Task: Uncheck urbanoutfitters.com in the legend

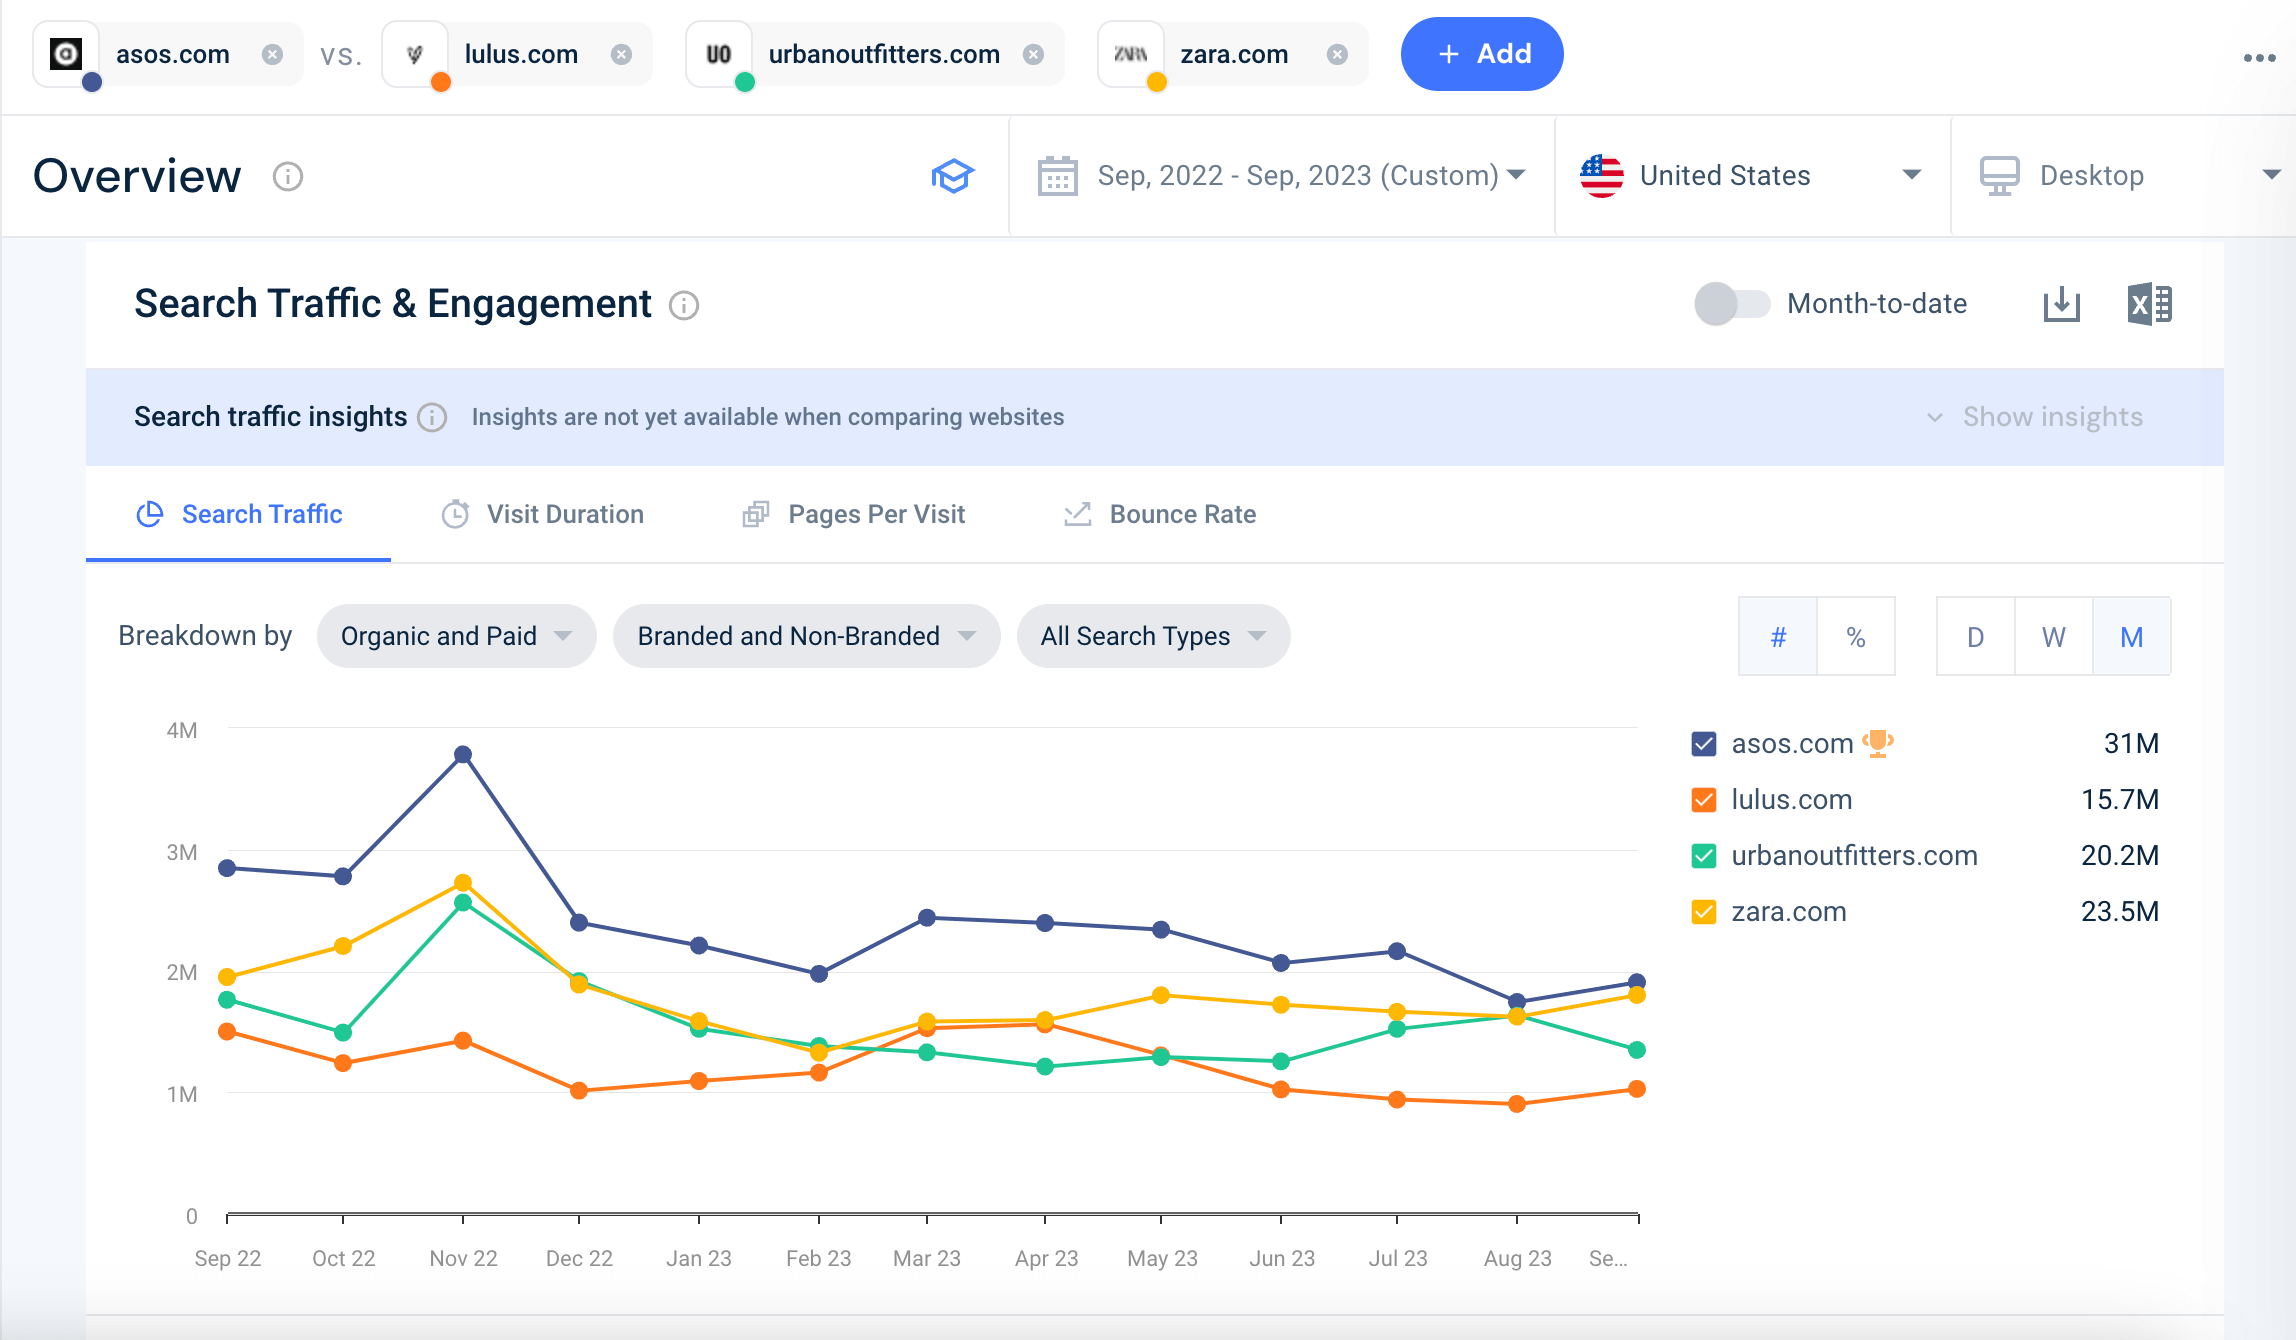Action: coord(1703,855)
